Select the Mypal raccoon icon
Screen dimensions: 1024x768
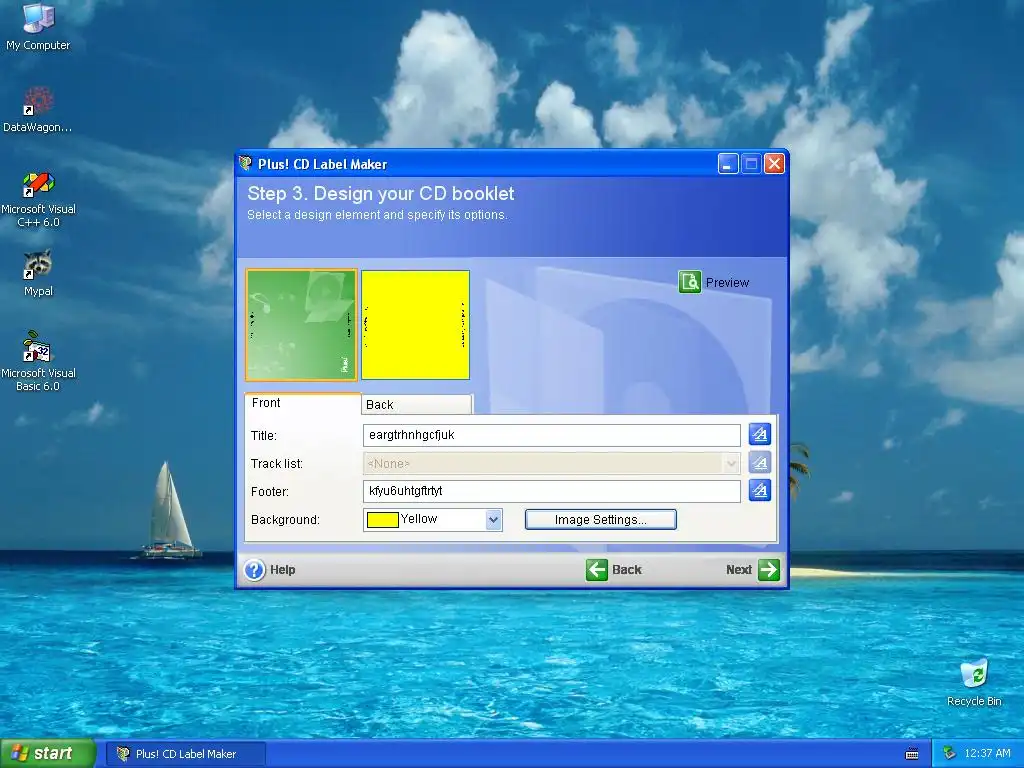click(x=38, y=273)
